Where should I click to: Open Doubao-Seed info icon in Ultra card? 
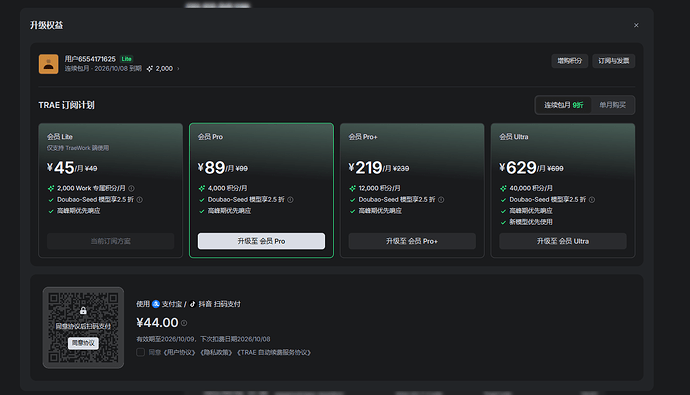(592, 200)
